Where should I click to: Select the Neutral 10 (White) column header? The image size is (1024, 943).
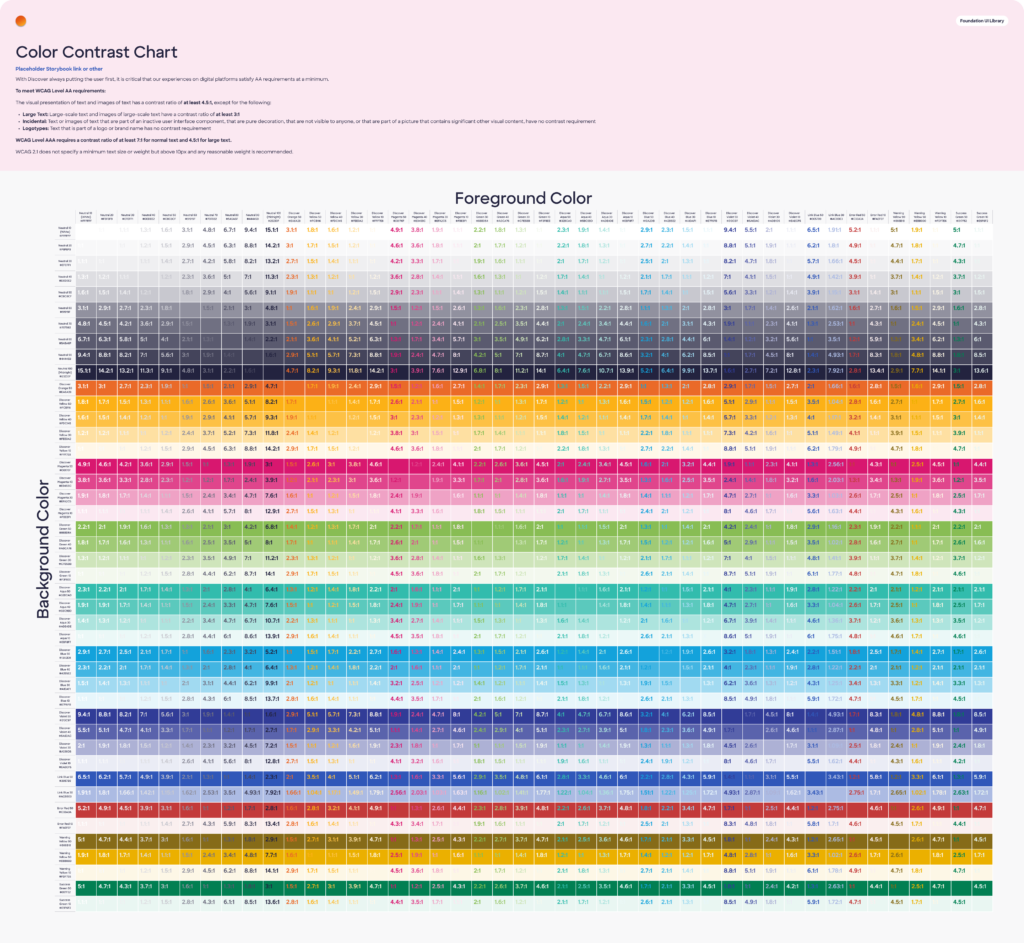pyautogui.click(x=85, y=215)
